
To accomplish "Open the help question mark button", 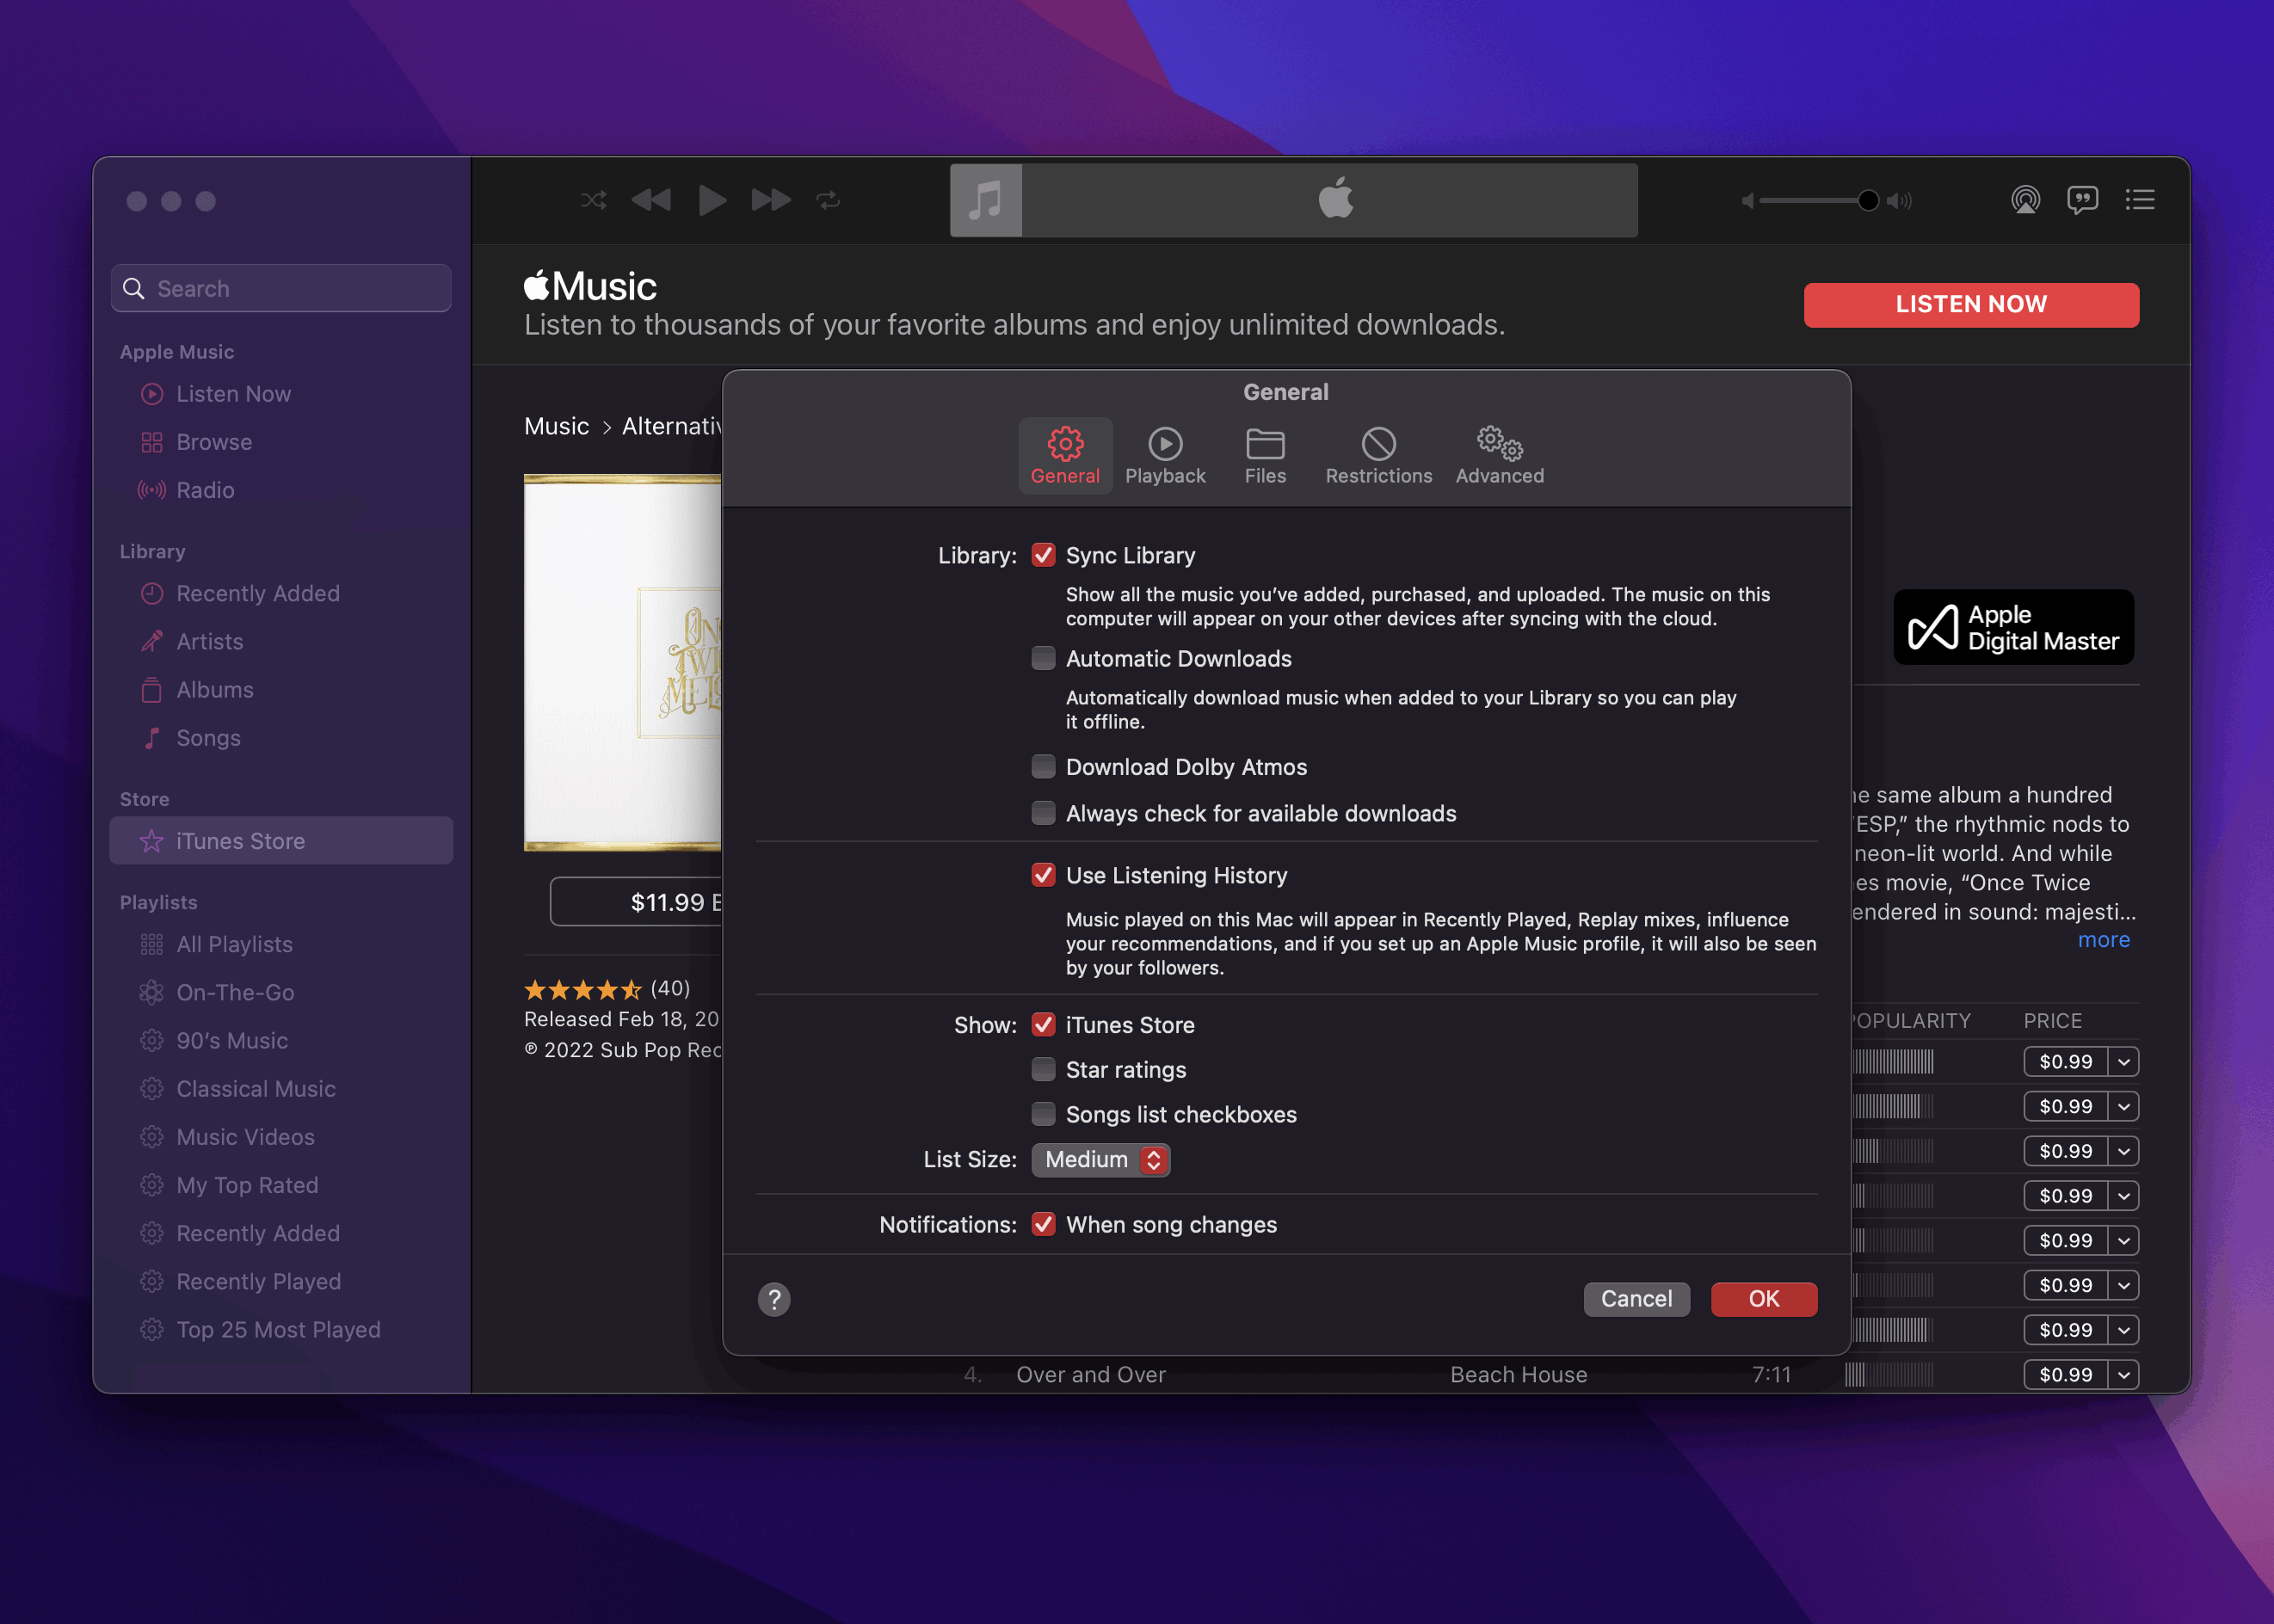I will pyautogui.click(x=774, y=1299).
